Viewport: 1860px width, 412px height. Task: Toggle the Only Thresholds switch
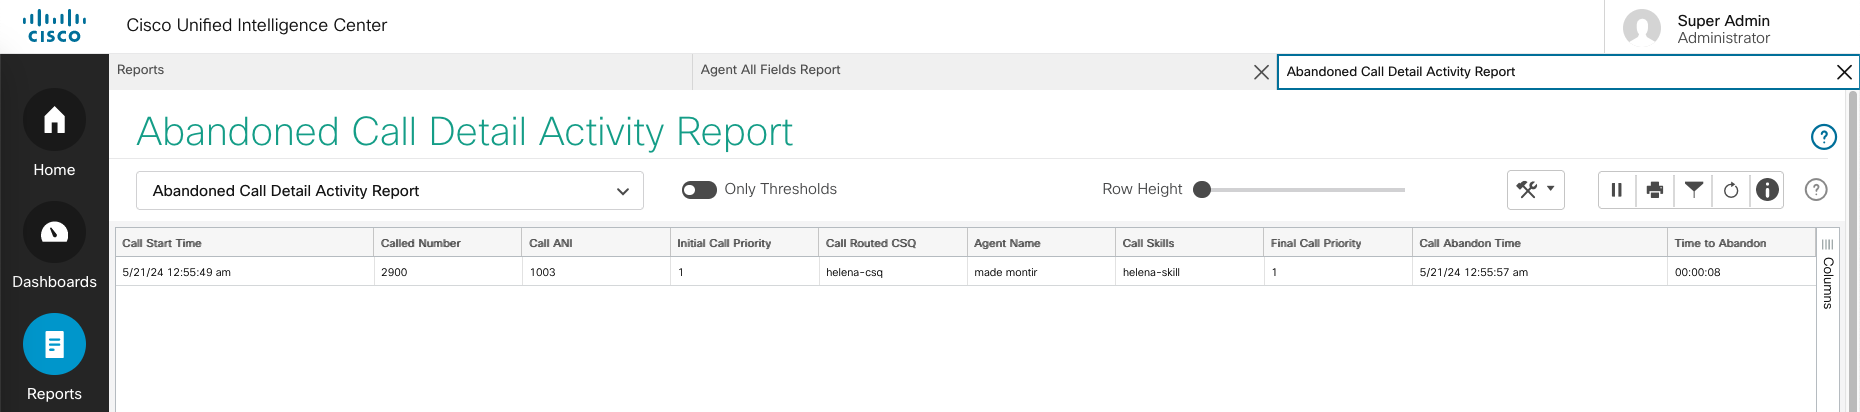point(699,190)
